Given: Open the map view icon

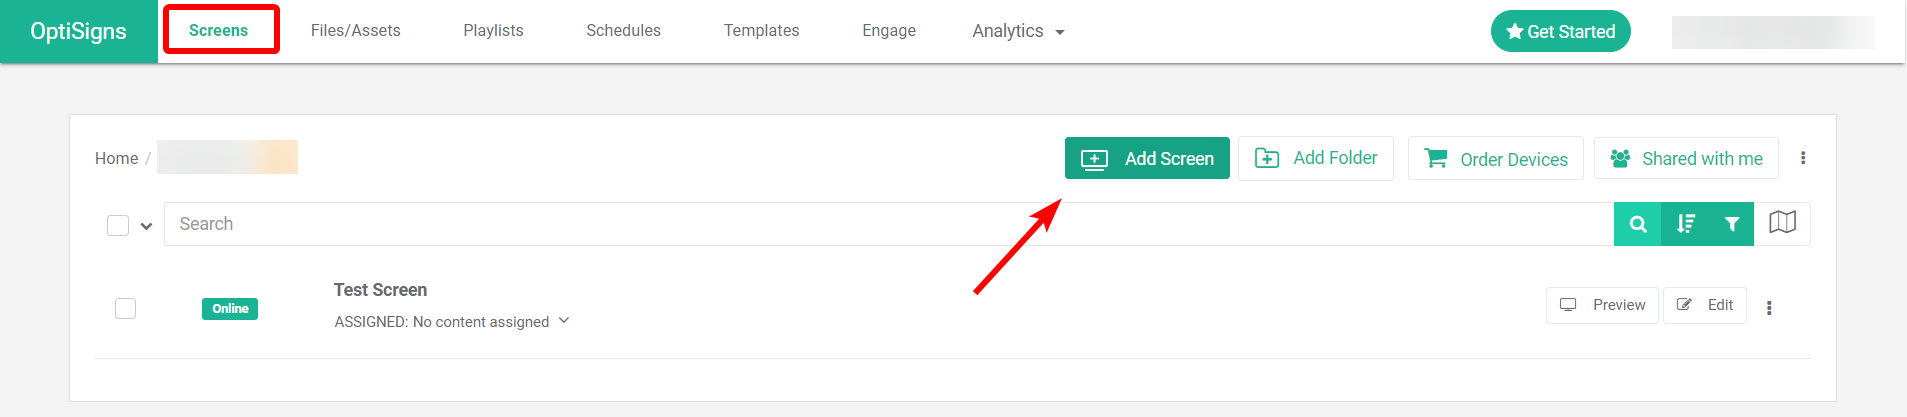Looking at the screenshot, I should (1782, 223).
